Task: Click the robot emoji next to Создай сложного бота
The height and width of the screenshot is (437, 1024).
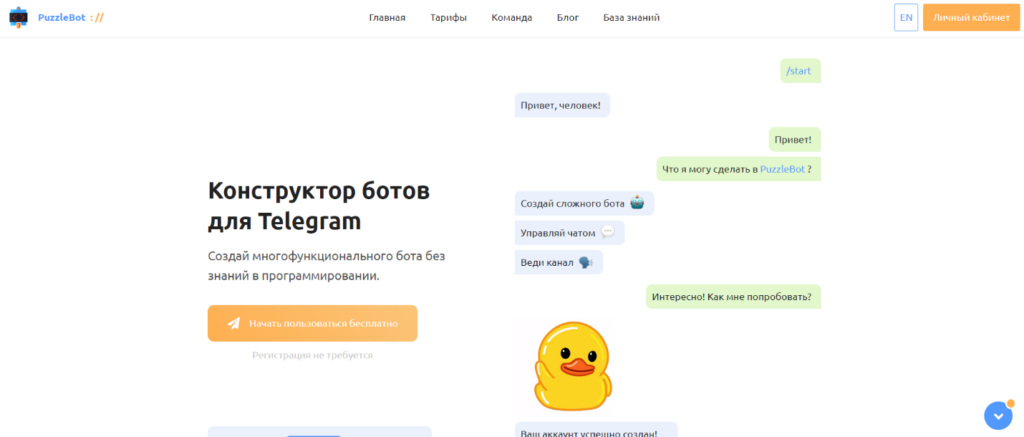Action: click(x=637, y=203)
